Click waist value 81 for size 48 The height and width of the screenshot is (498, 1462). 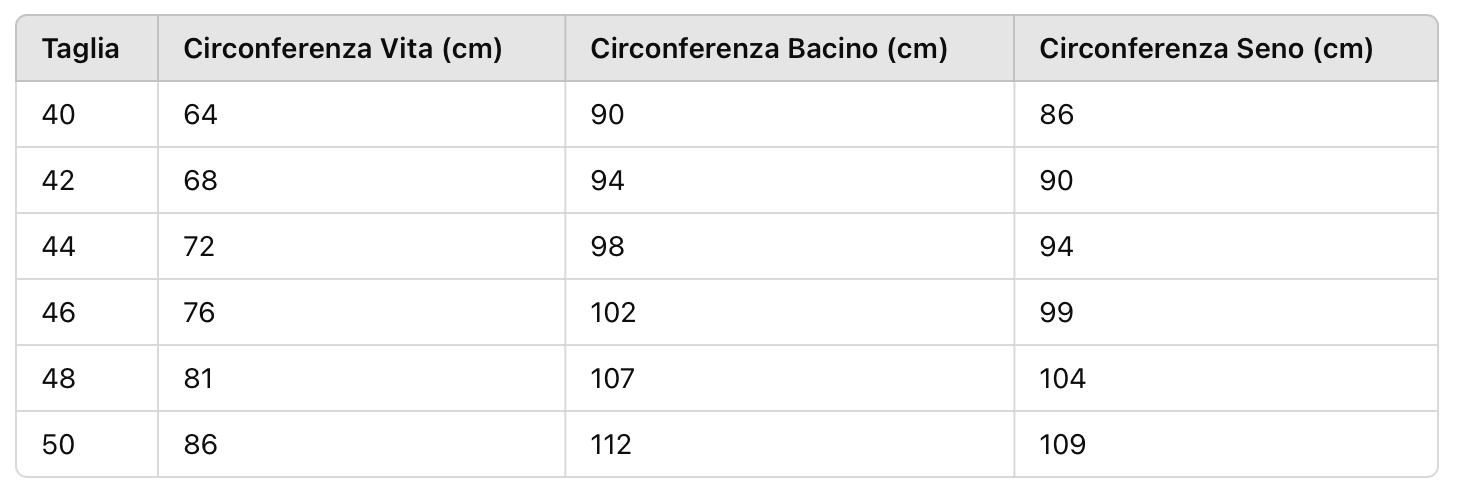pyautogui.click(x=199, y=379)
